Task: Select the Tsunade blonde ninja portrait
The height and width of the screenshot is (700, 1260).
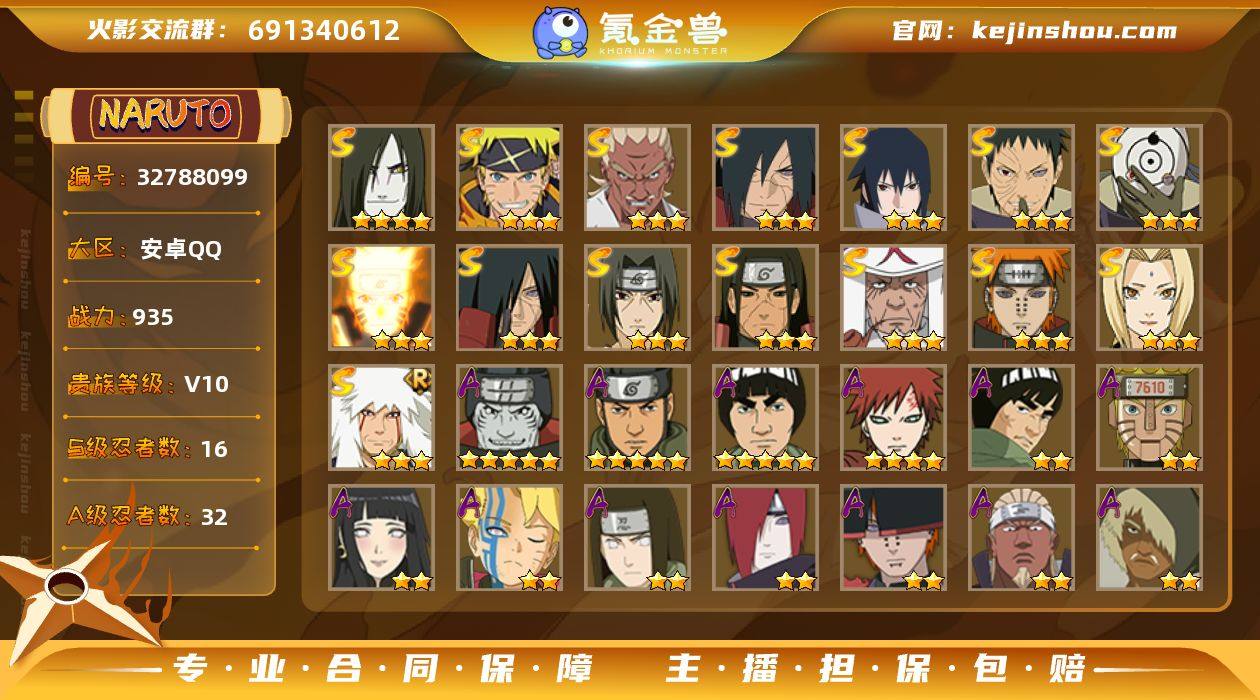Action: (x=1149, y=297)
